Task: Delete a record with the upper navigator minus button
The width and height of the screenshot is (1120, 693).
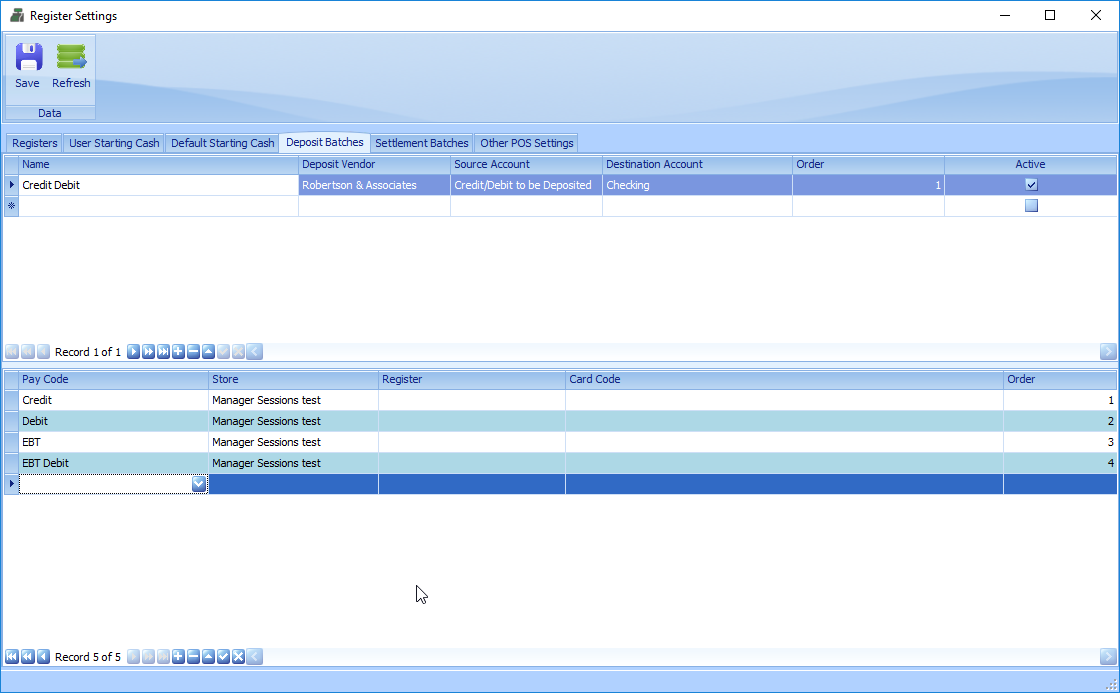Action: [x=193, y=352]
